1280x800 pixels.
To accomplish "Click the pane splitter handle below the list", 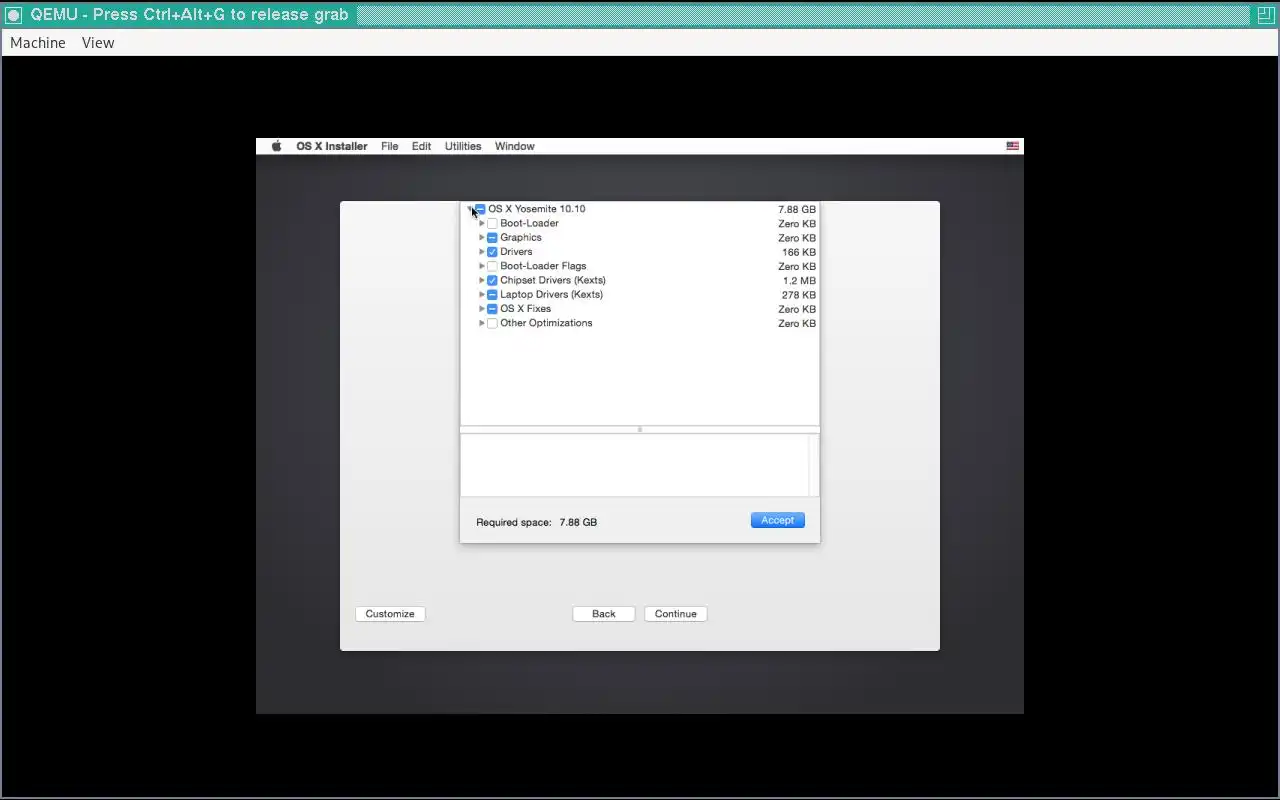I will [x=640, y=430].
